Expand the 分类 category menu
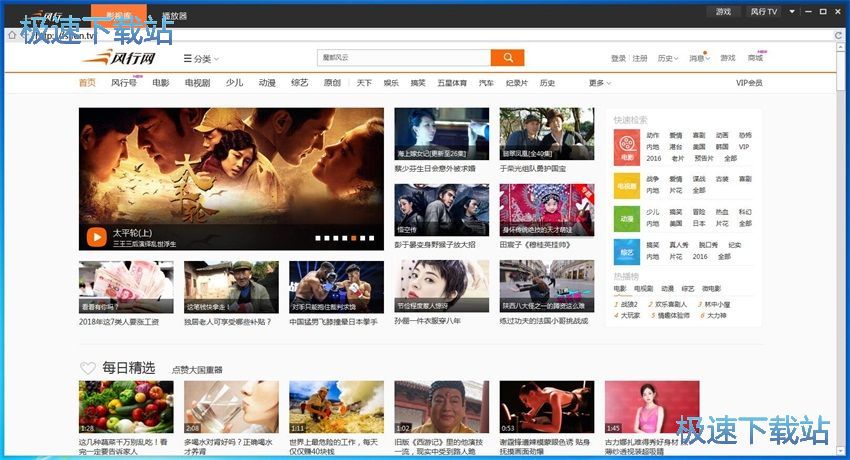Viewport: 850px width, 460px height. pos(201,59)
